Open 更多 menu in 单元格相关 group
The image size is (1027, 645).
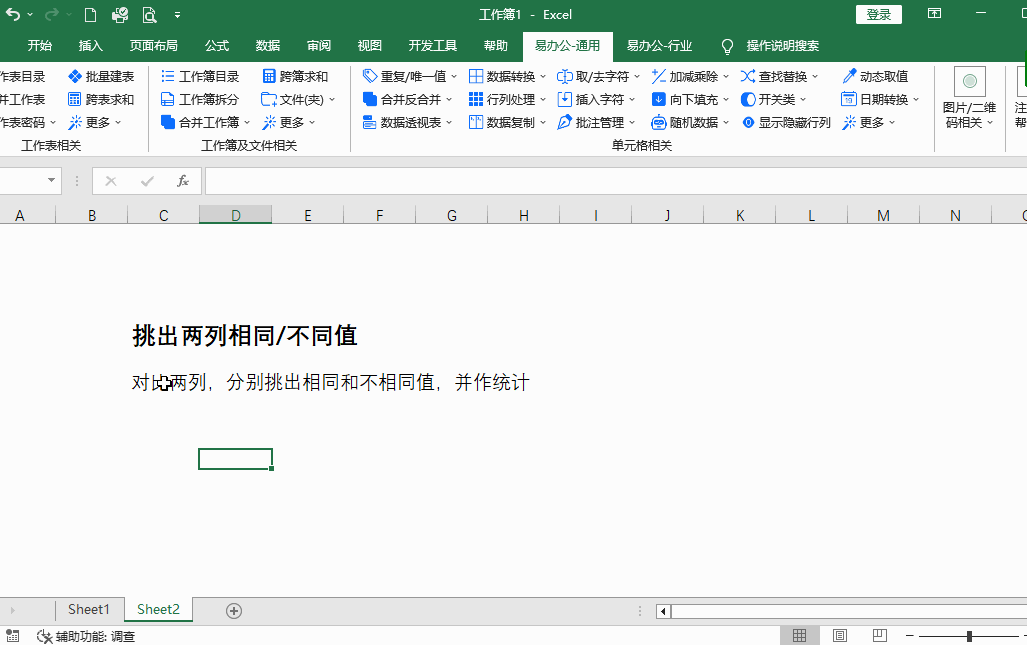tap(868, 122)
